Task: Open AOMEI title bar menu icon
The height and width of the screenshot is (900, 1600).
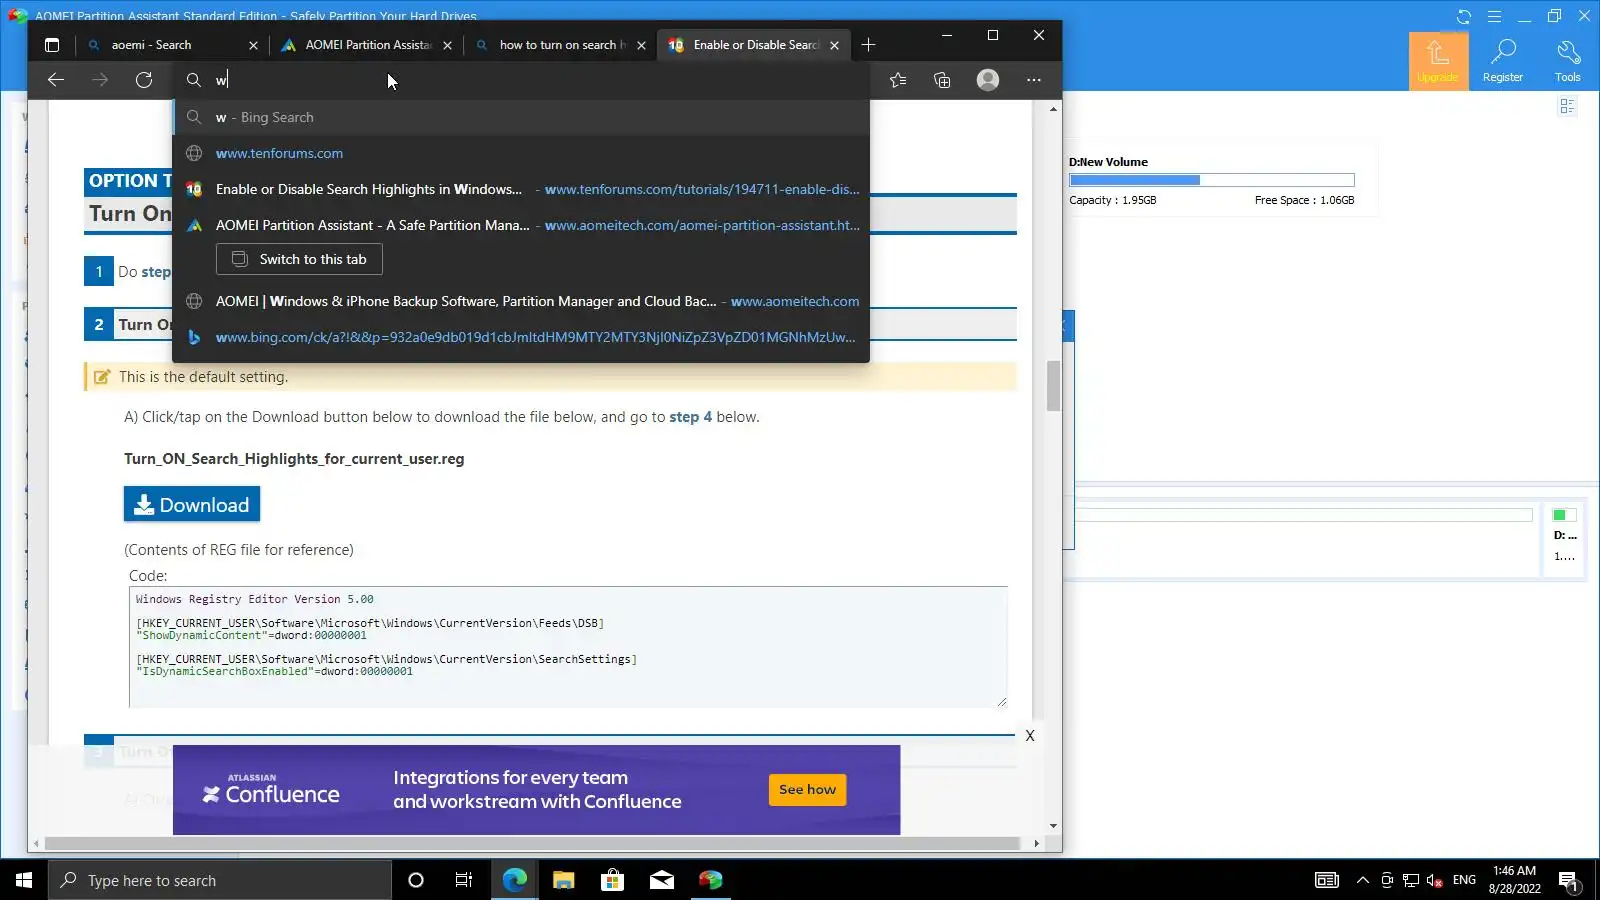Action: (x=1494, y=16)
